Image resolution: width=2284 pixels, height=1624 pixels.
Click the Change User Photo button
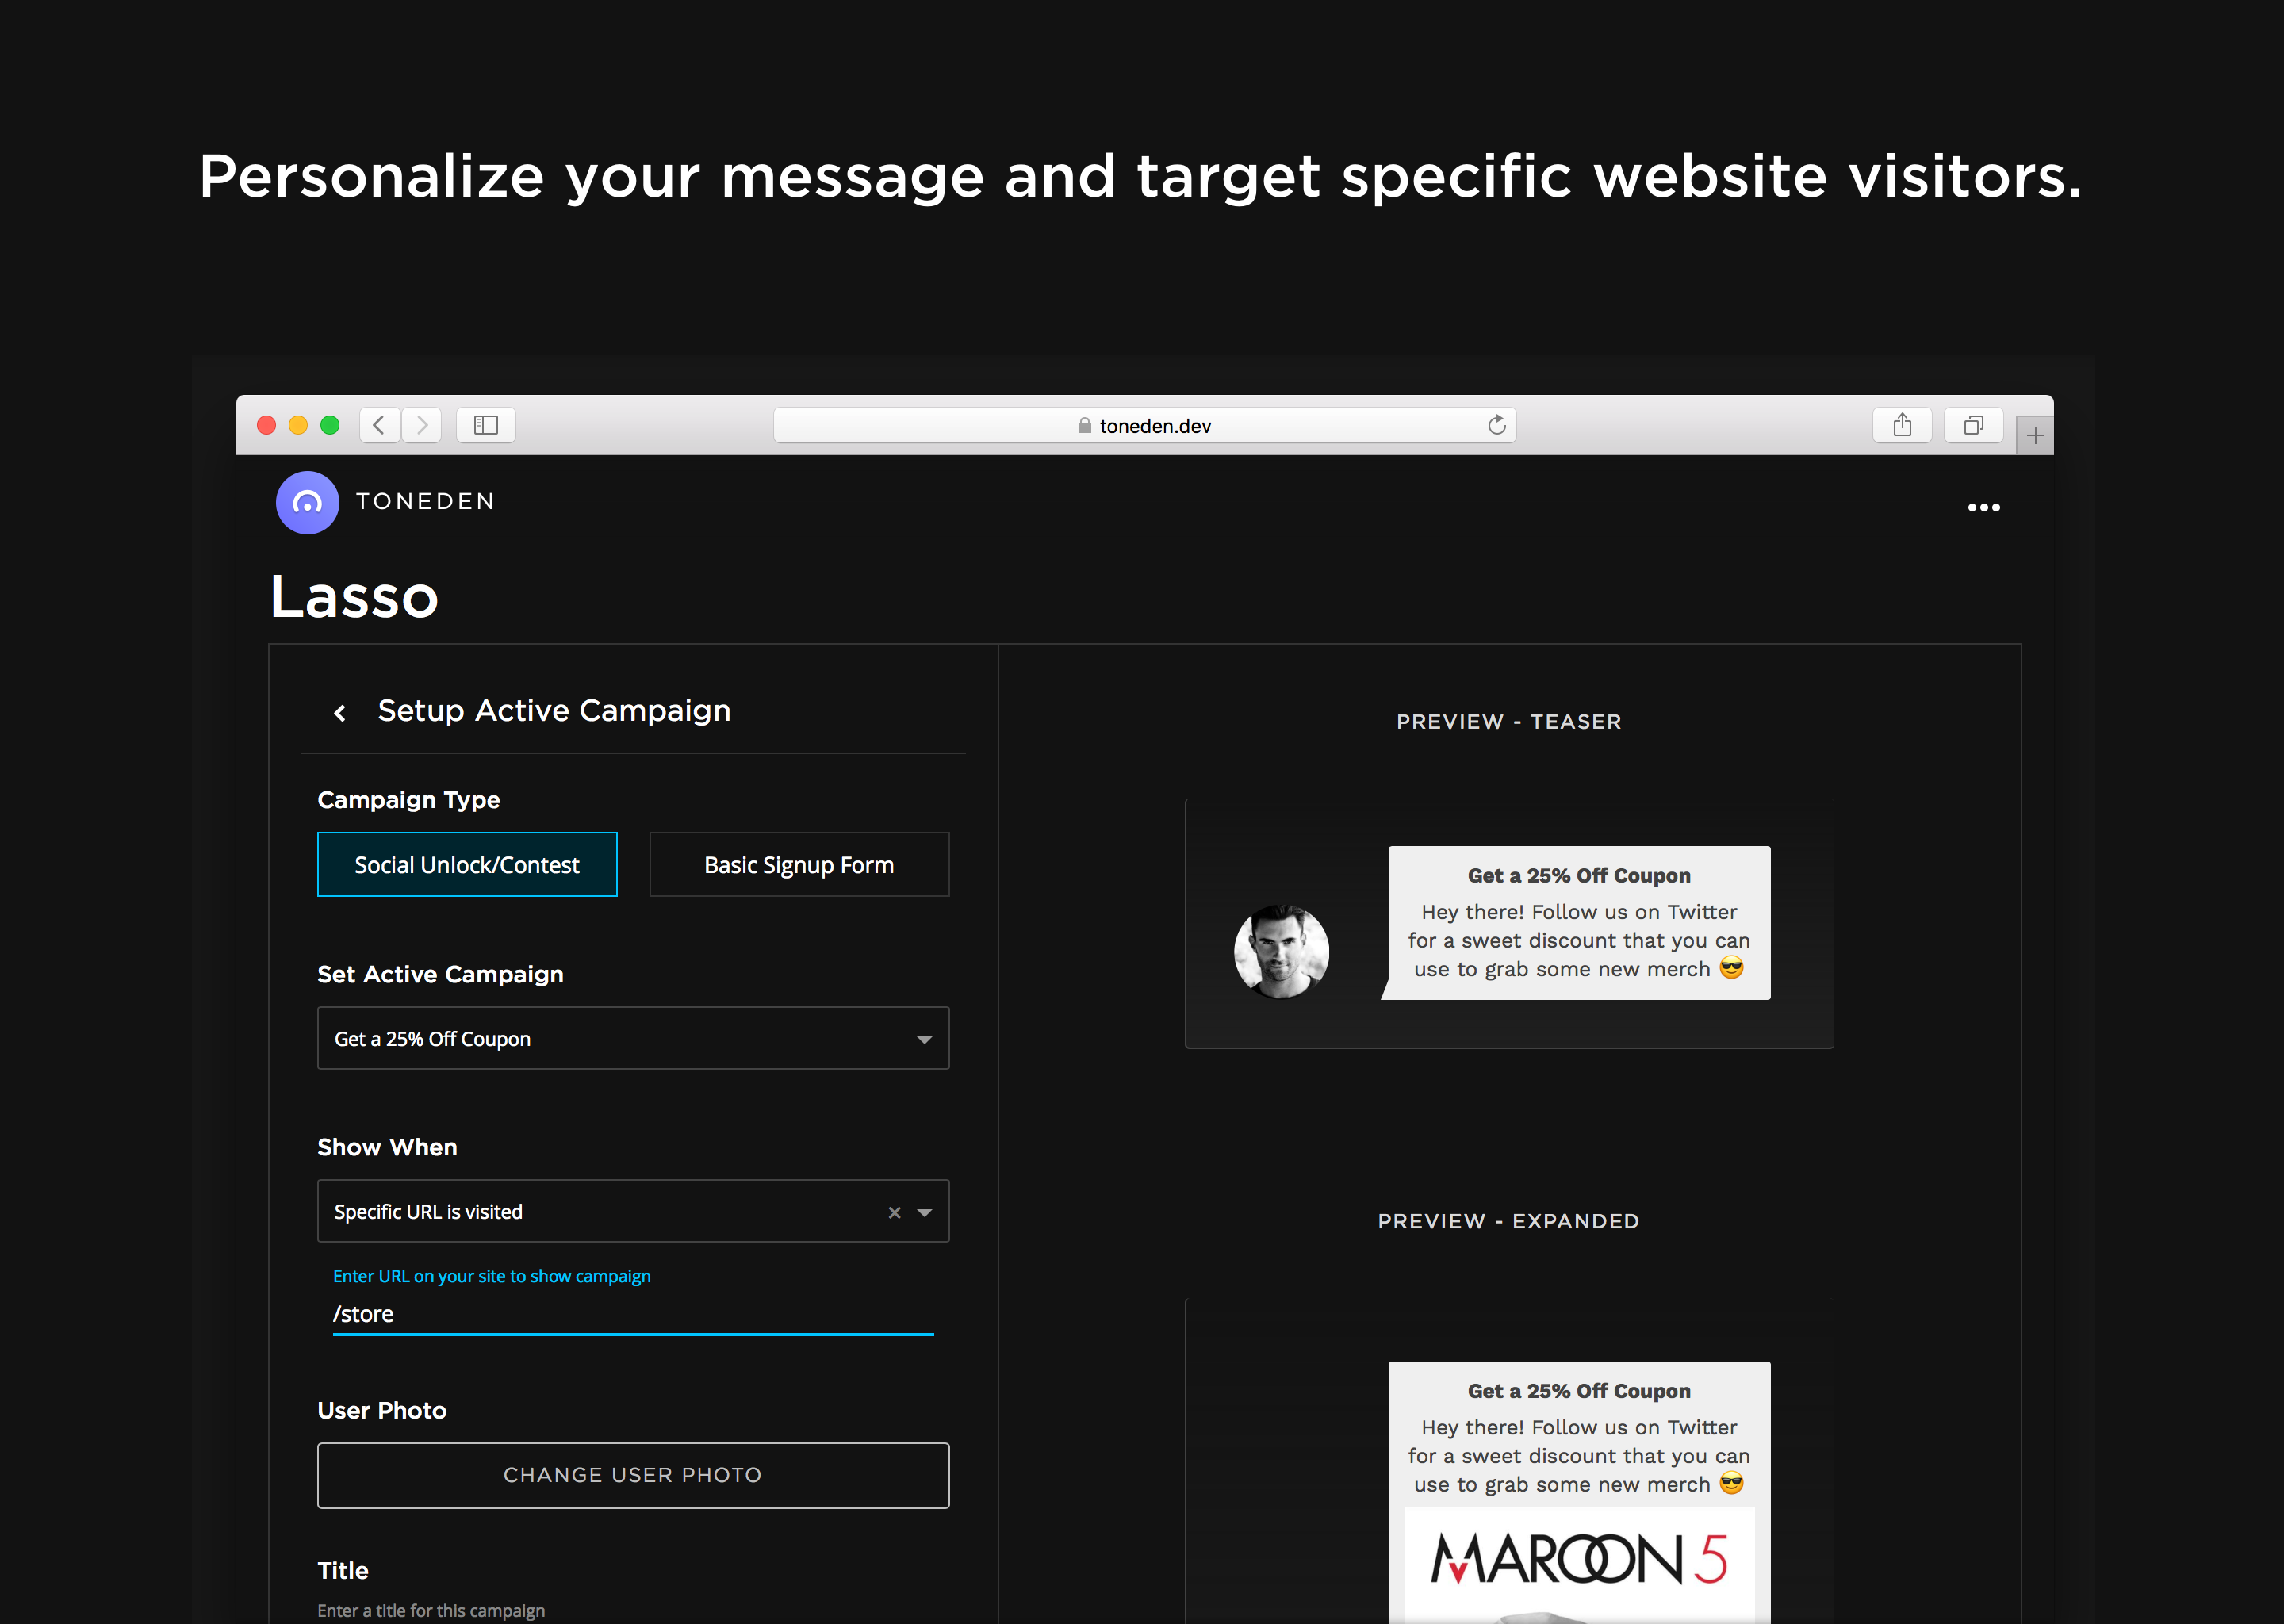point(632,1475)
